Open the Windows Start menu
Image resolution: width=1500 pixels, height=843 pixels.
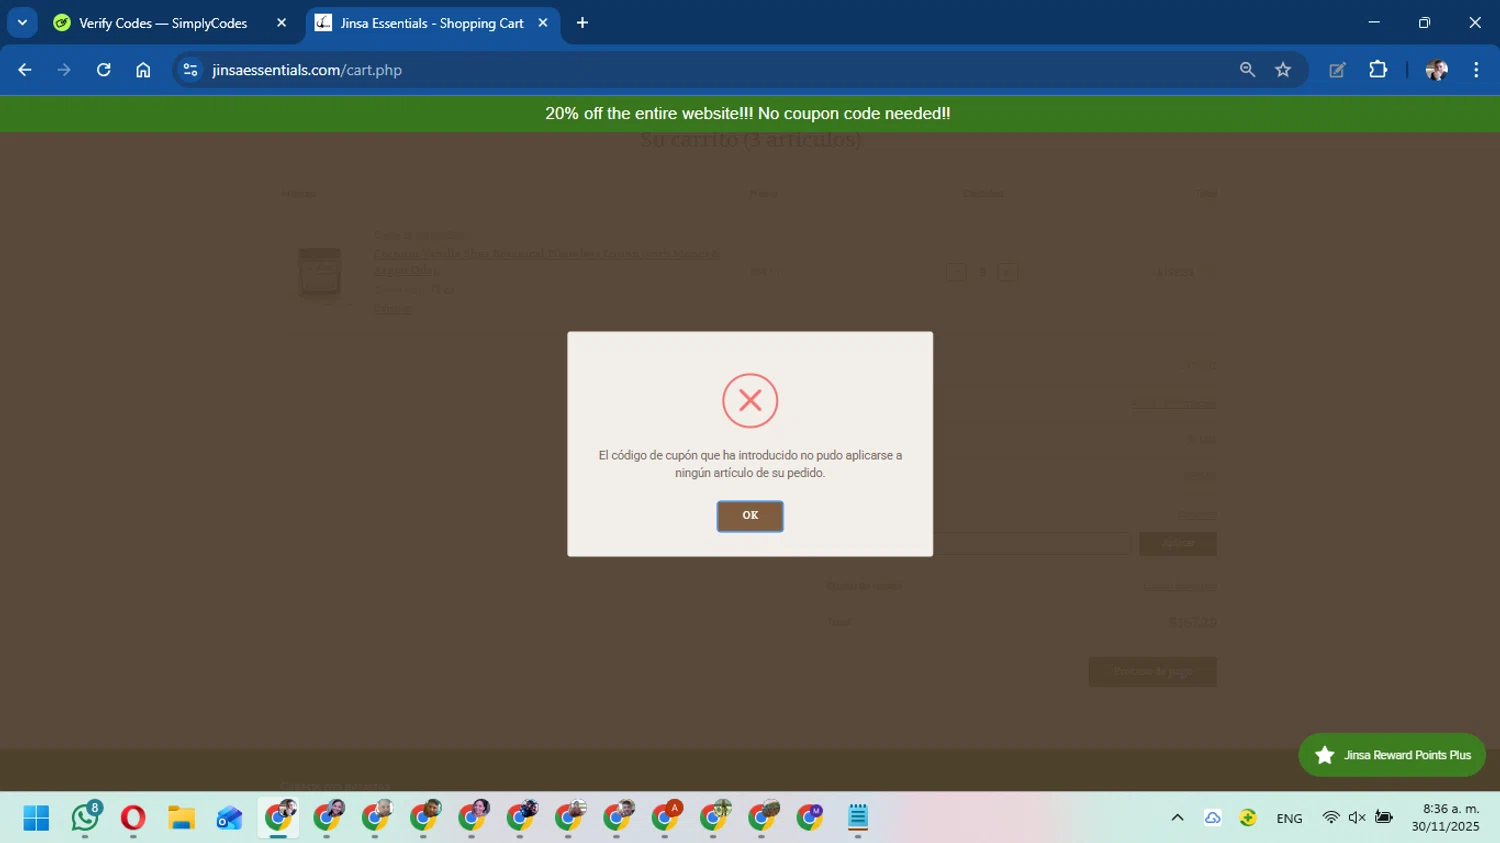pyautogui.click(x=36, y=818)
